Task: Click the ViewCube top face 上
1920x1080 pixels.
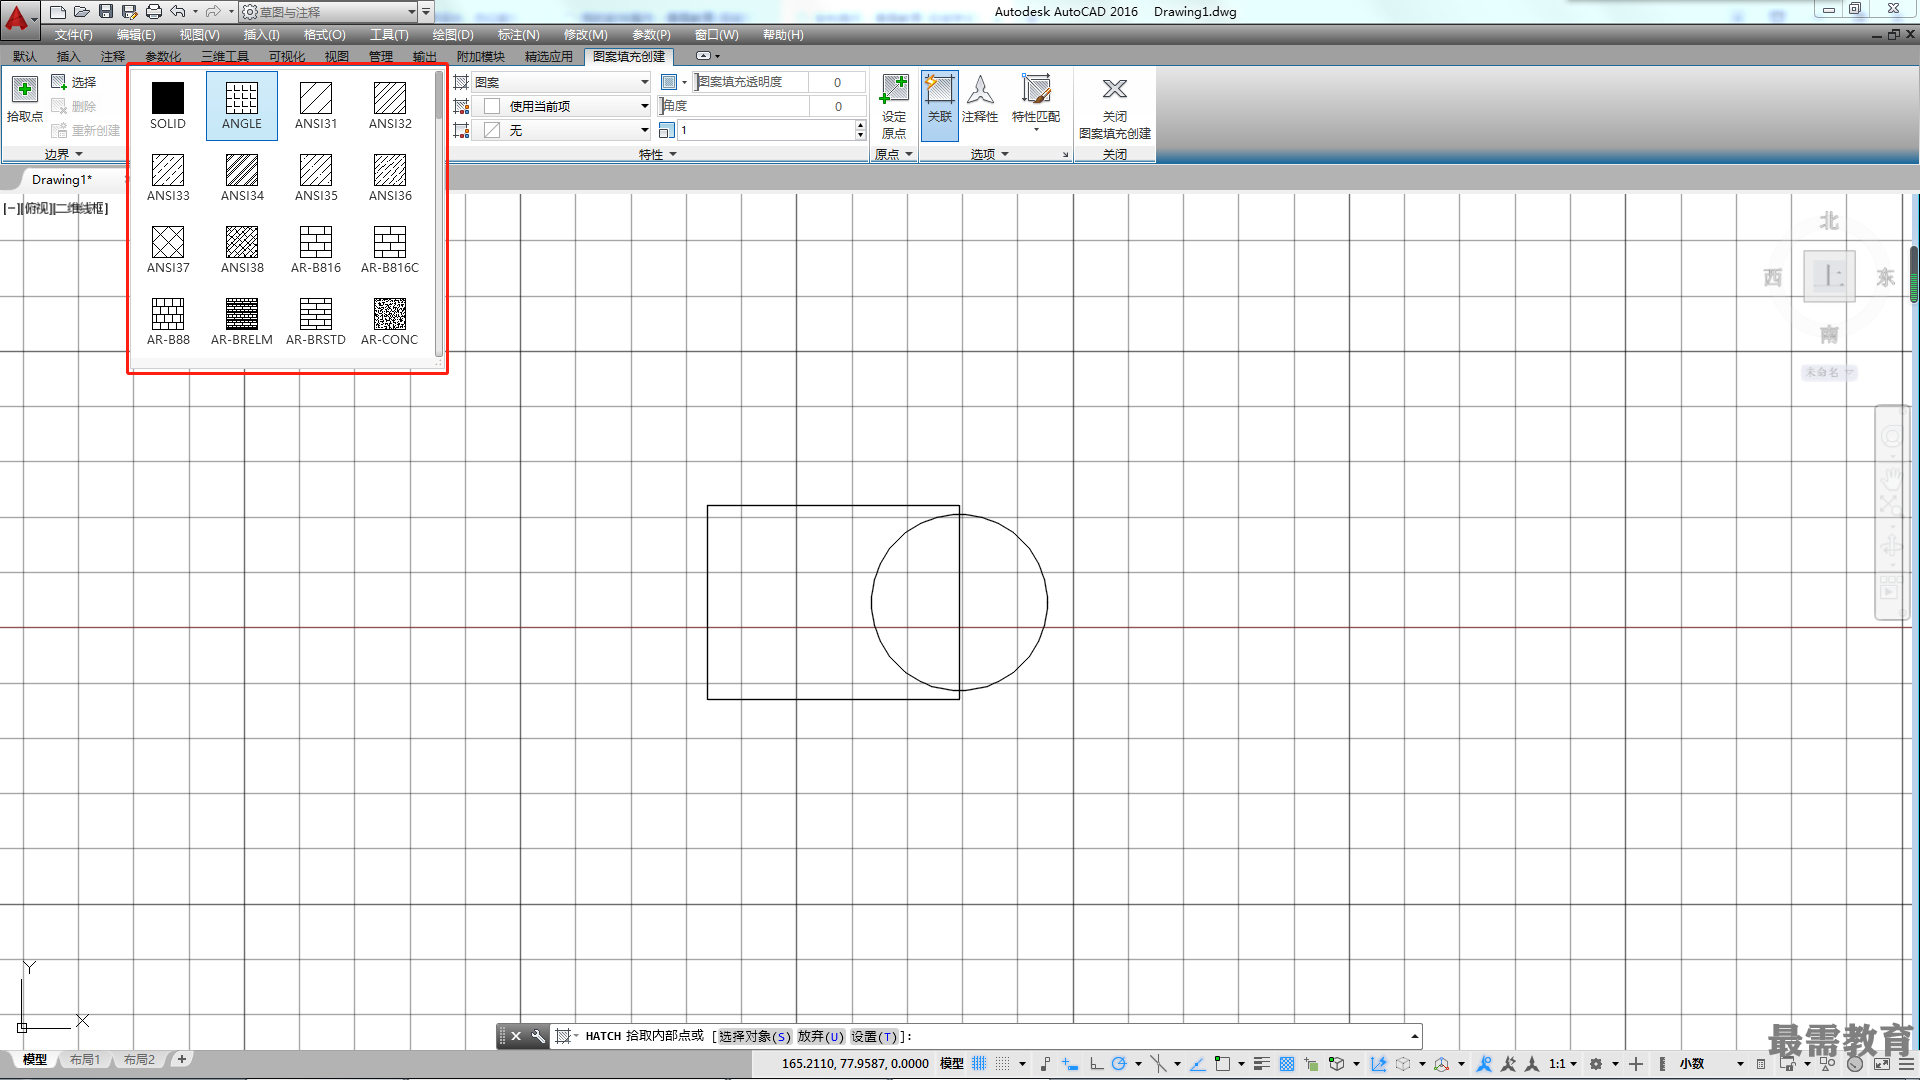Action: click(1829, 276)
